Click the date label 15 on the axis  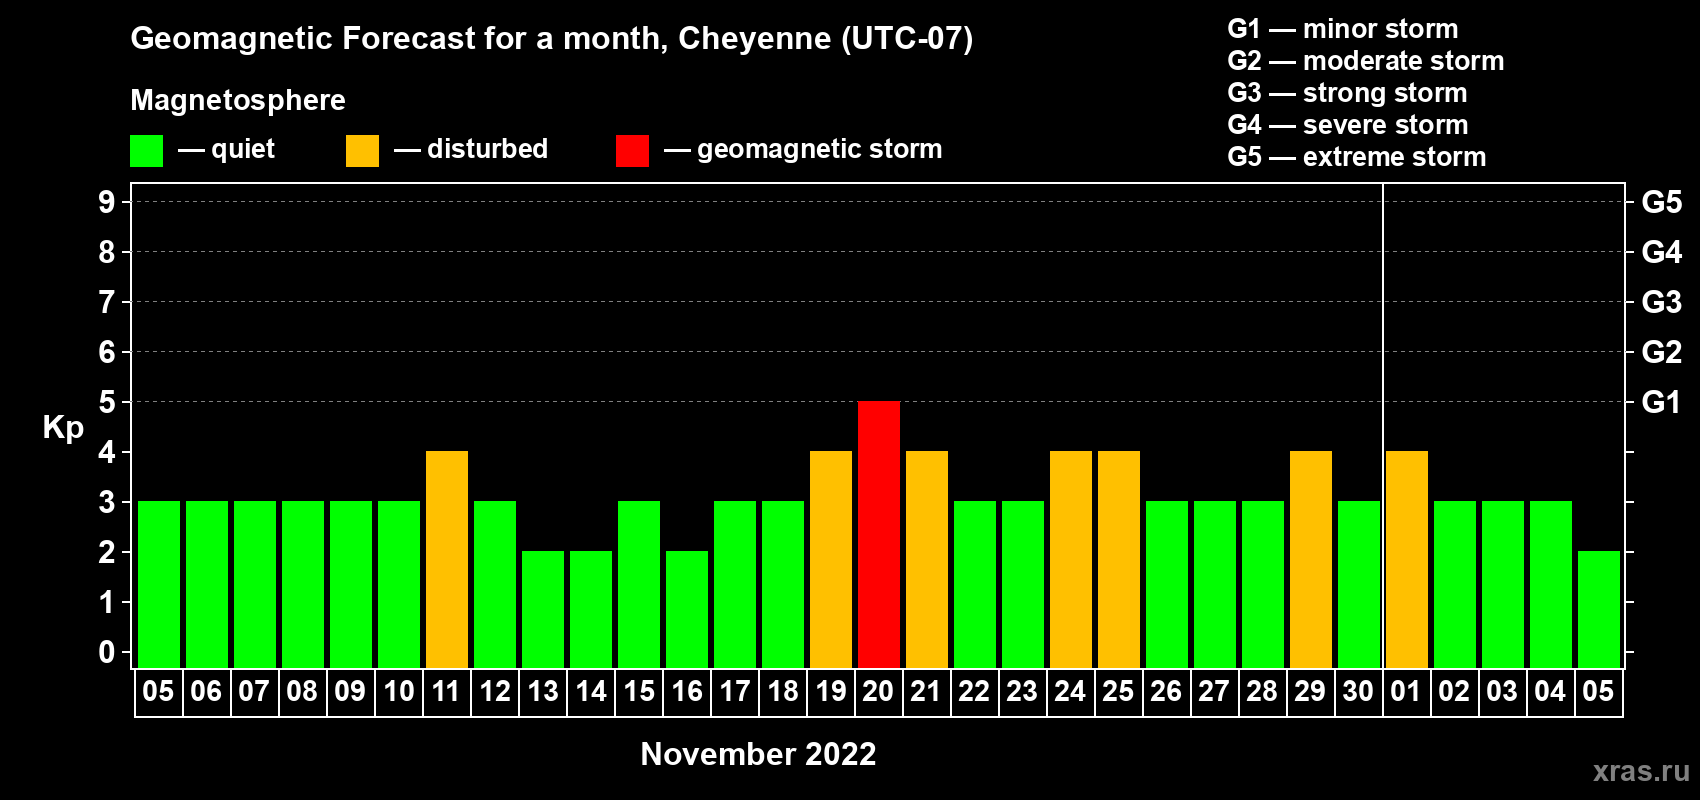(x=639, y=691)
